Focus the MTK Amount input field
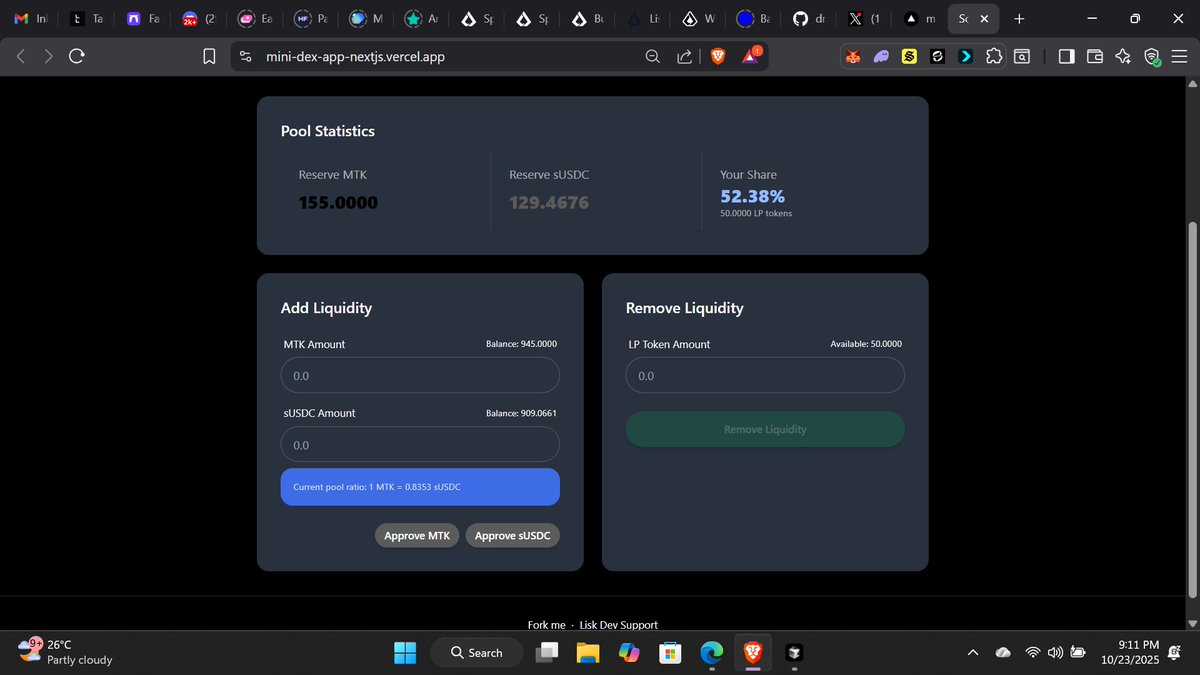1200x675 pixels. tap(420, 376)
